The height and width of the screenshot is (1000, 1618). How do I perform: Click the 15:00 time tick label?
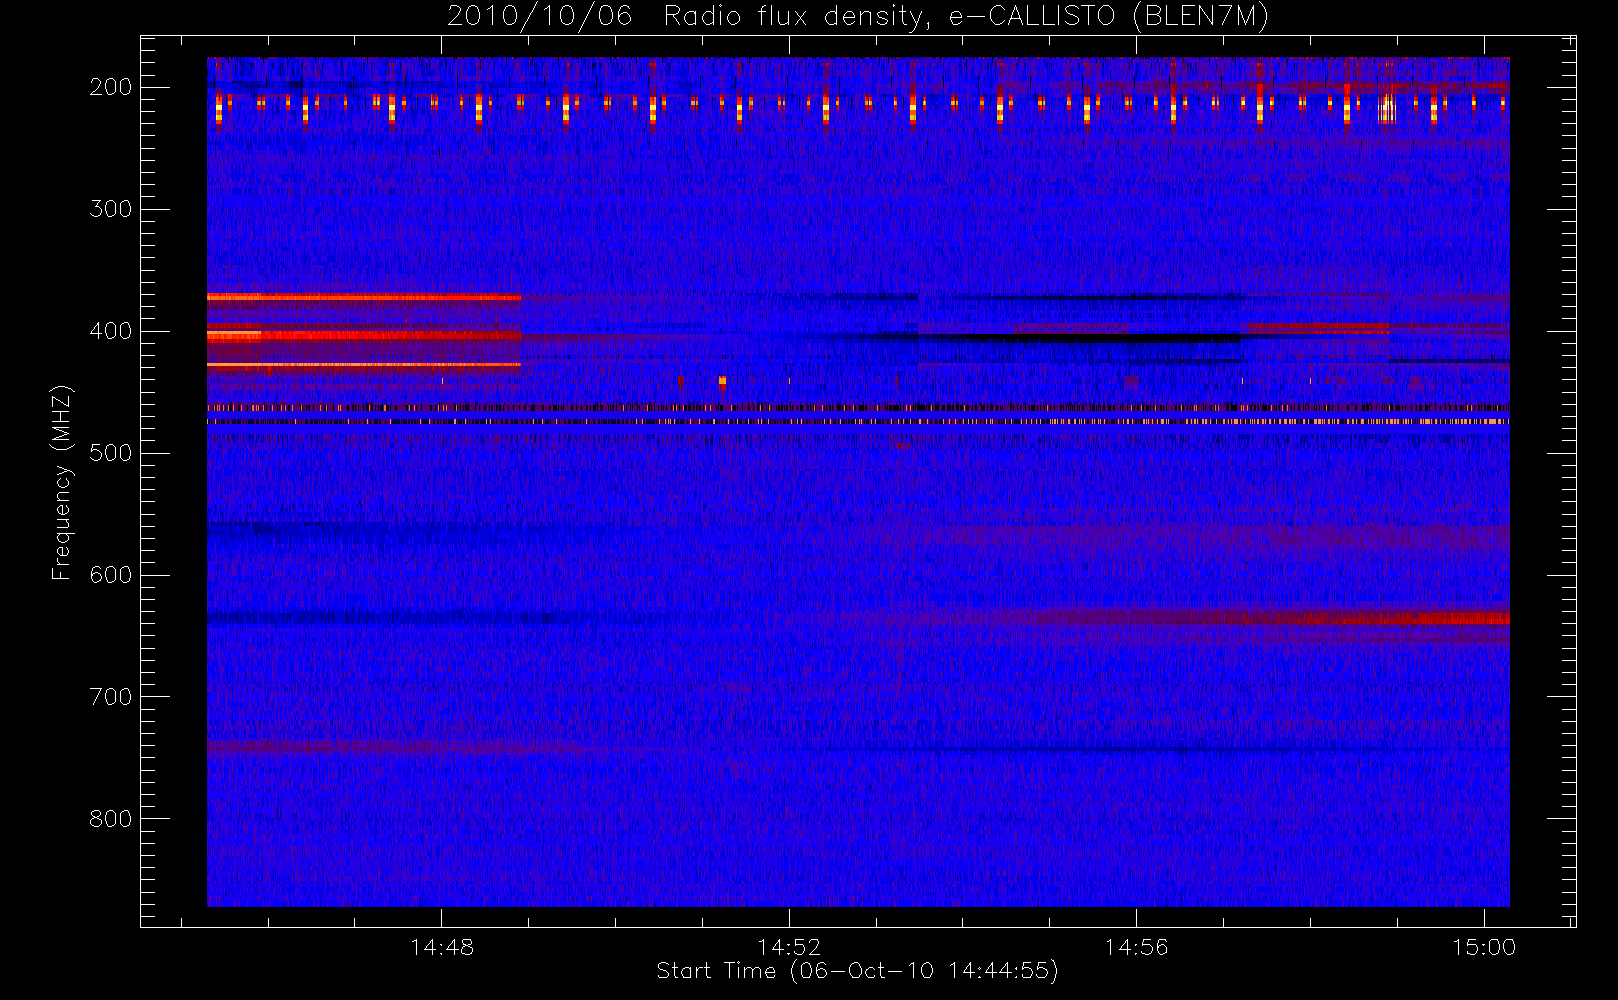[x=1484, y=947]
